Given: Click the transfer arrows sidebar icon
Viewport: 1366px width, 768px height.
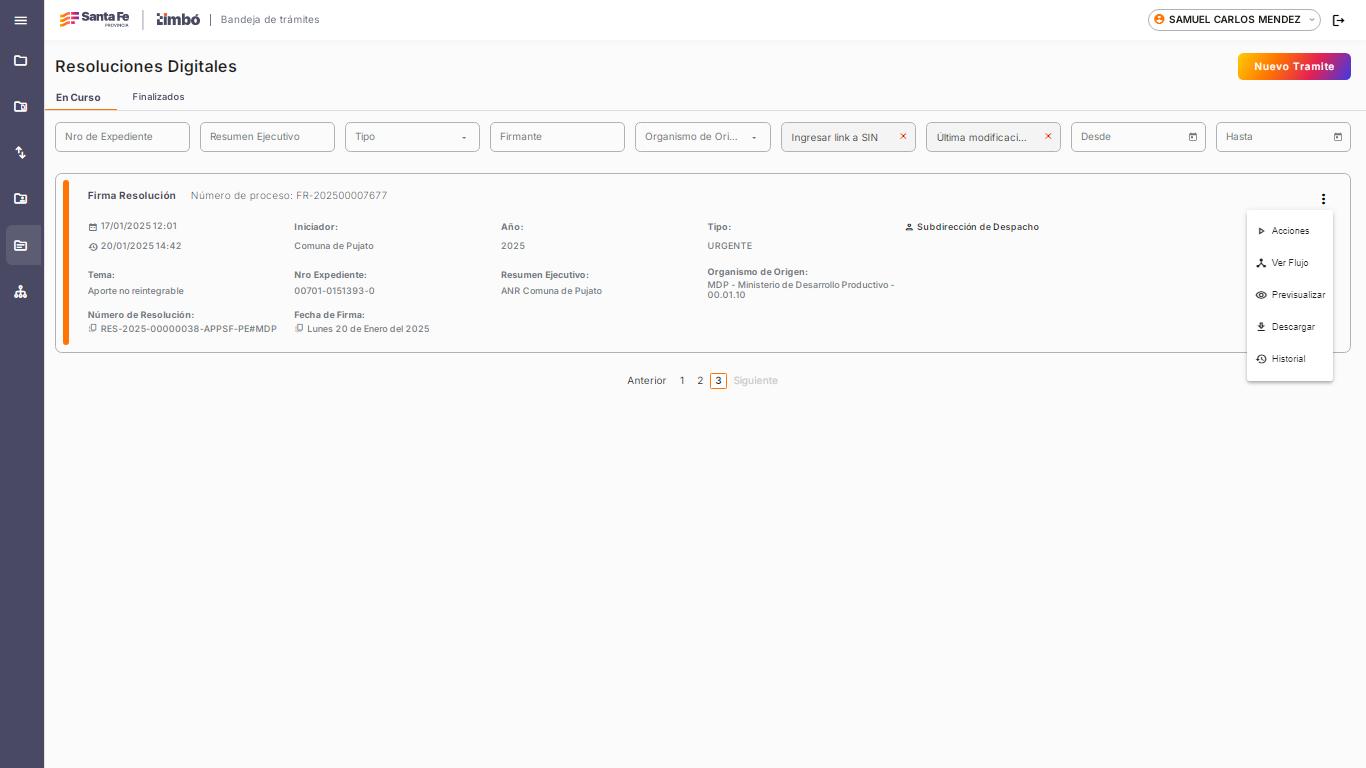Looking at the screenshot, I should pyautogui.click(x=20, y=153).
